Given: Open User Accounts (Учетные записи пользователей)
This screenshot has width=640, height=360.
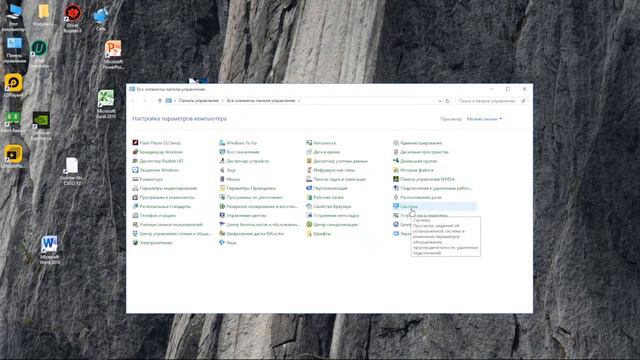Looking at the screenshot, I should point(168,224).
